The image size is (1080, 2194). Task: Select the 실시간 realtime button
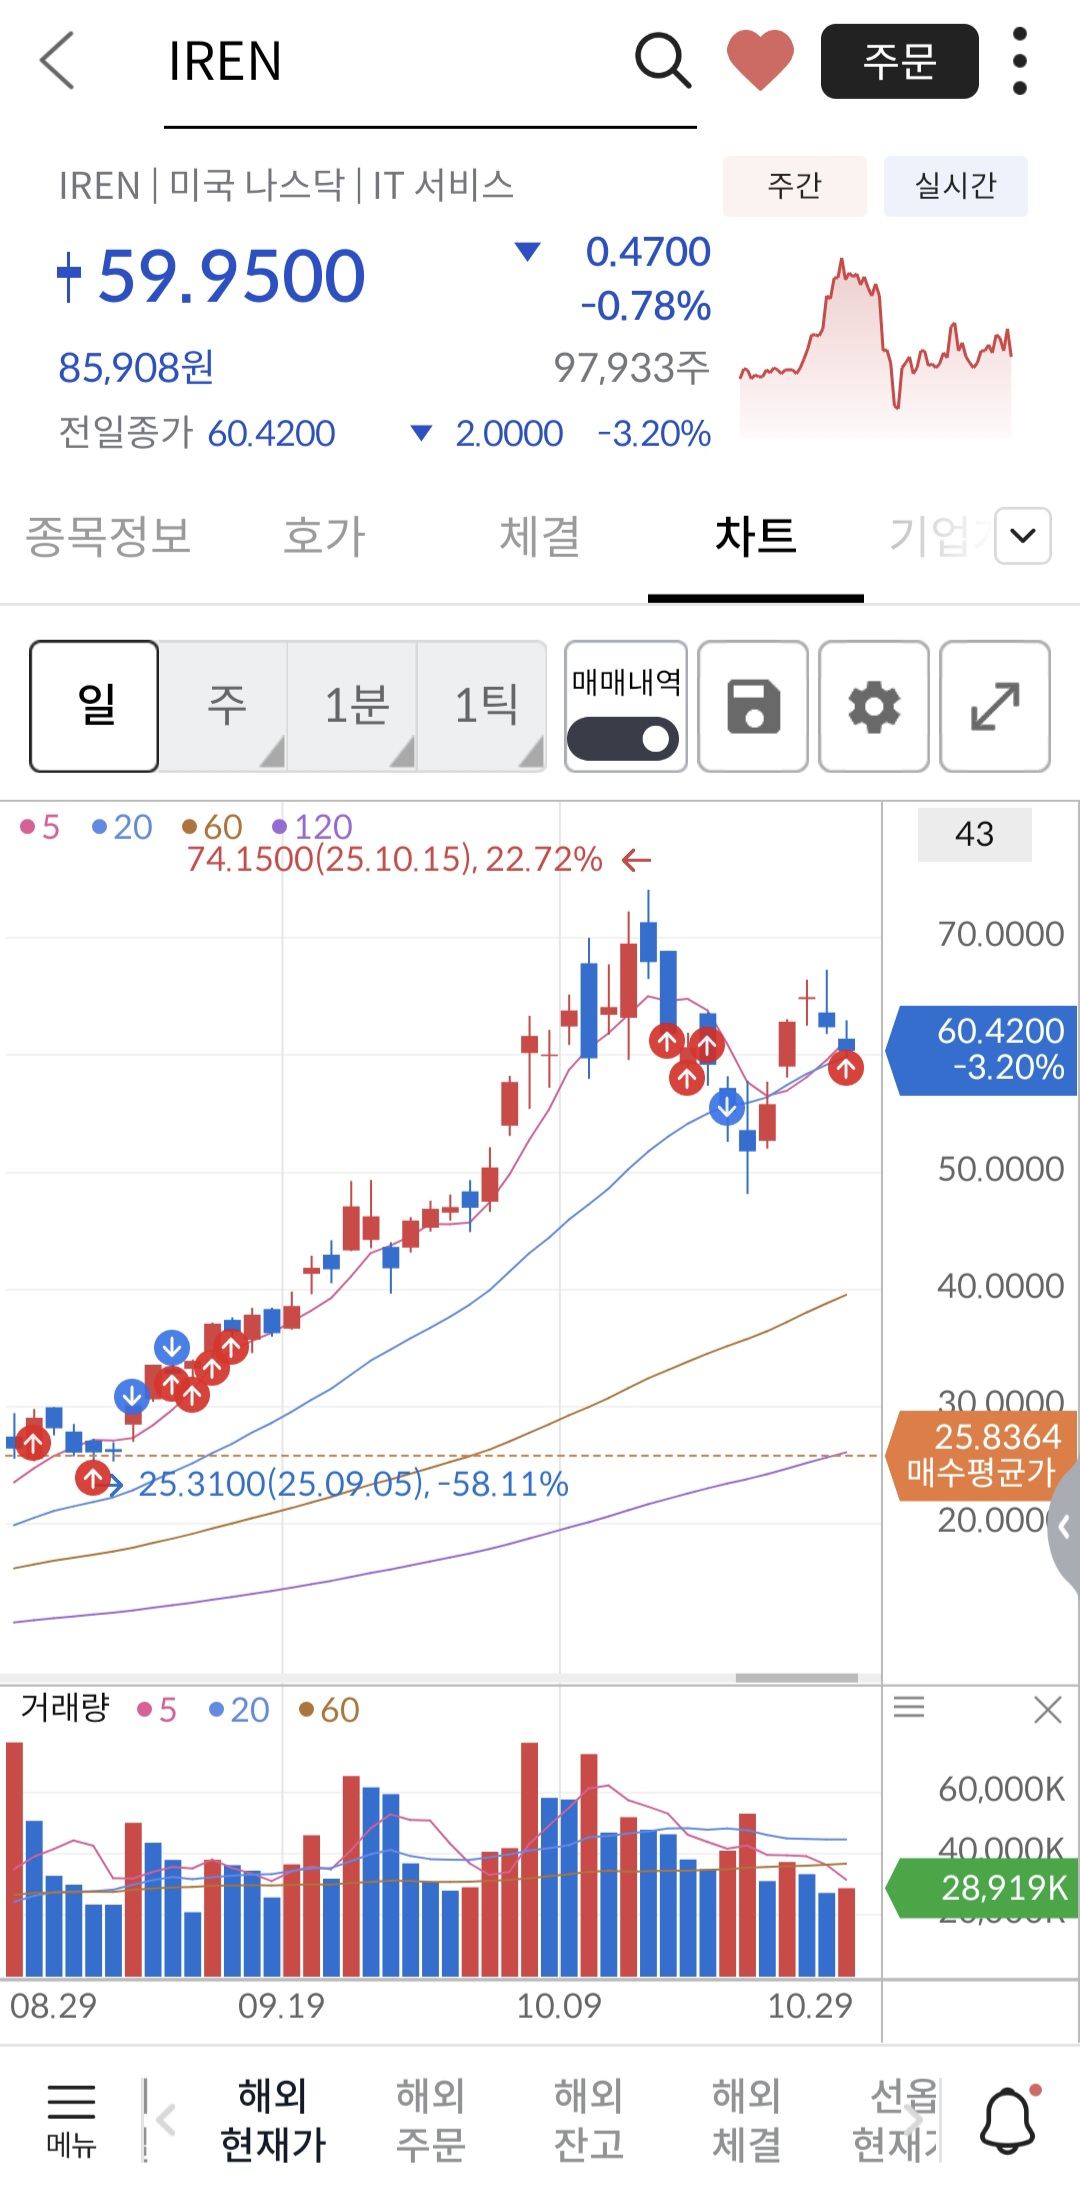point(955,186)
